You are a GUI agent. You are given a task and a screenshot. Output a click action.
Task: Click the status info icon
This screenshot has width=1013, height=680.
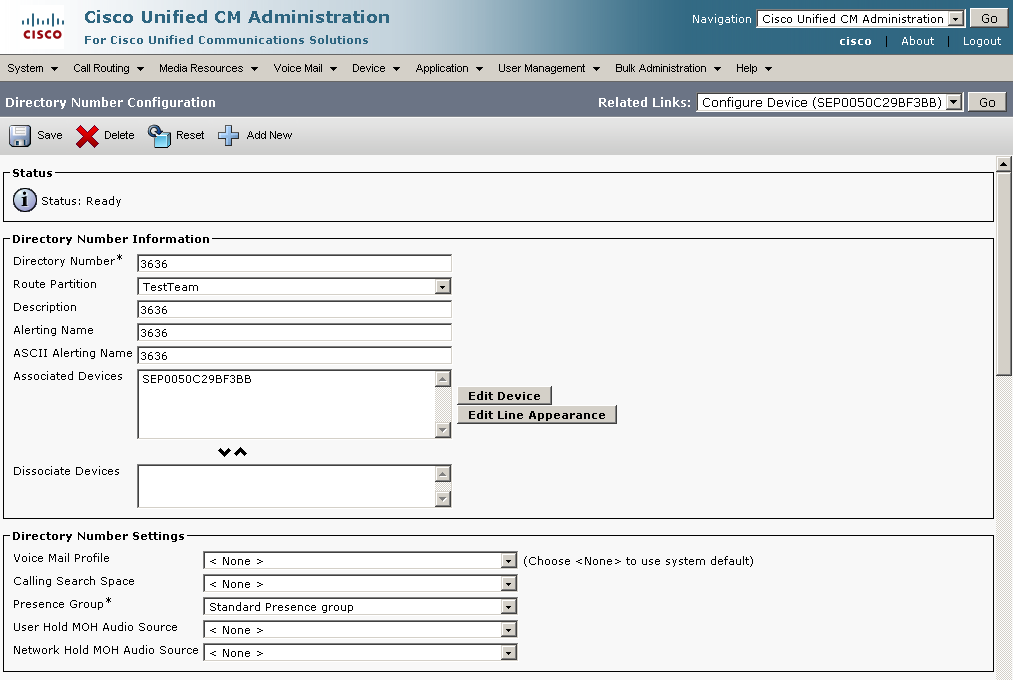click(25, 201)
